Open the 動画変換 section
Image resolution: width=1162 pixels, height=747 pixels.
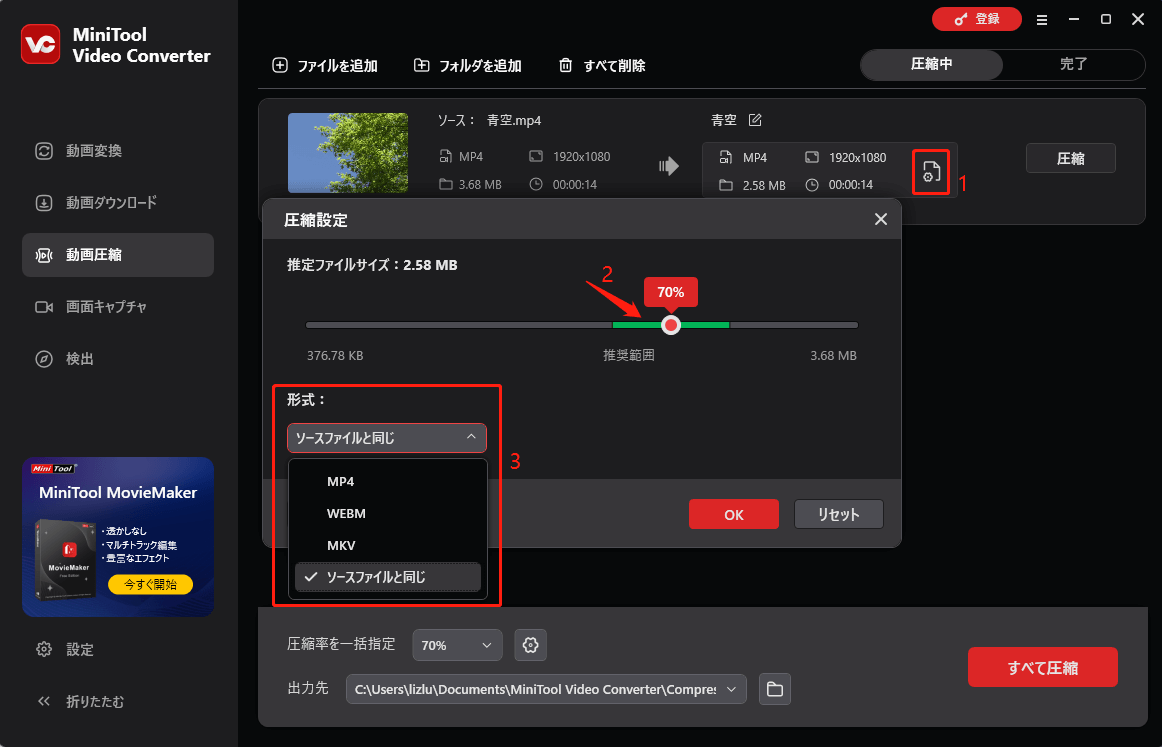118,151
